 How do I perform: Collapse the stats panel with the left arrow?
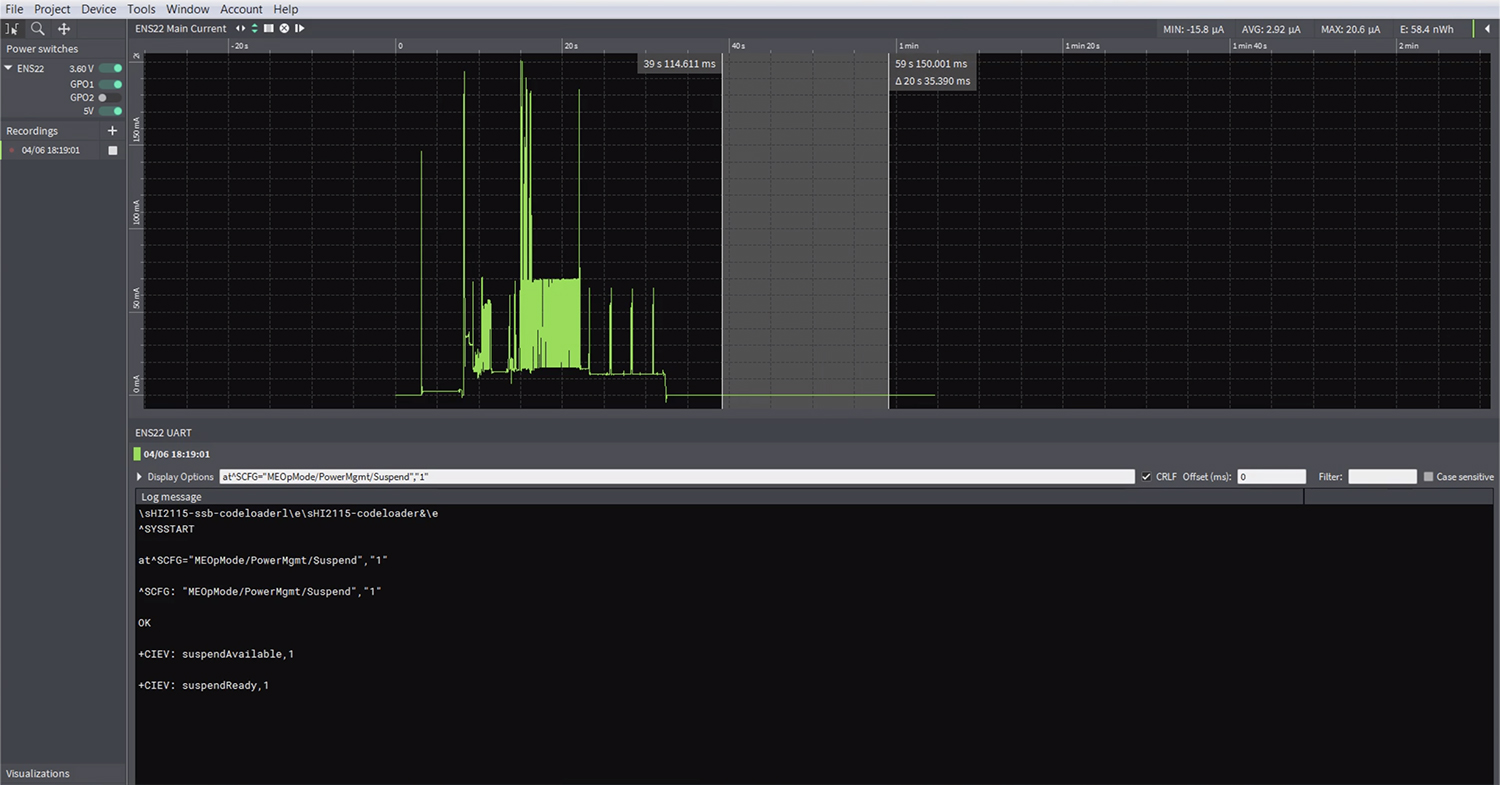point(1487,29)
